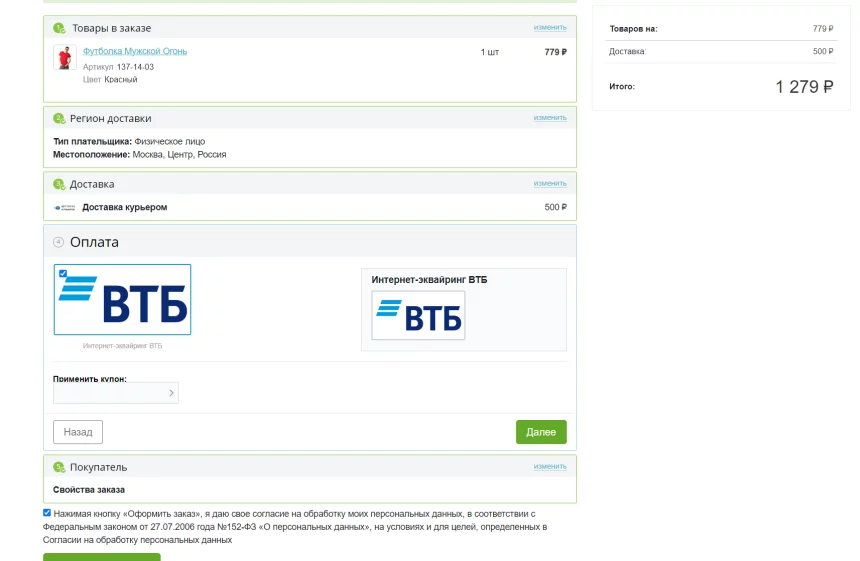The height and width of the screenshot is (561, 860).
Task: Click изменить in the Регион доставки section
Action: pos(549,117)
